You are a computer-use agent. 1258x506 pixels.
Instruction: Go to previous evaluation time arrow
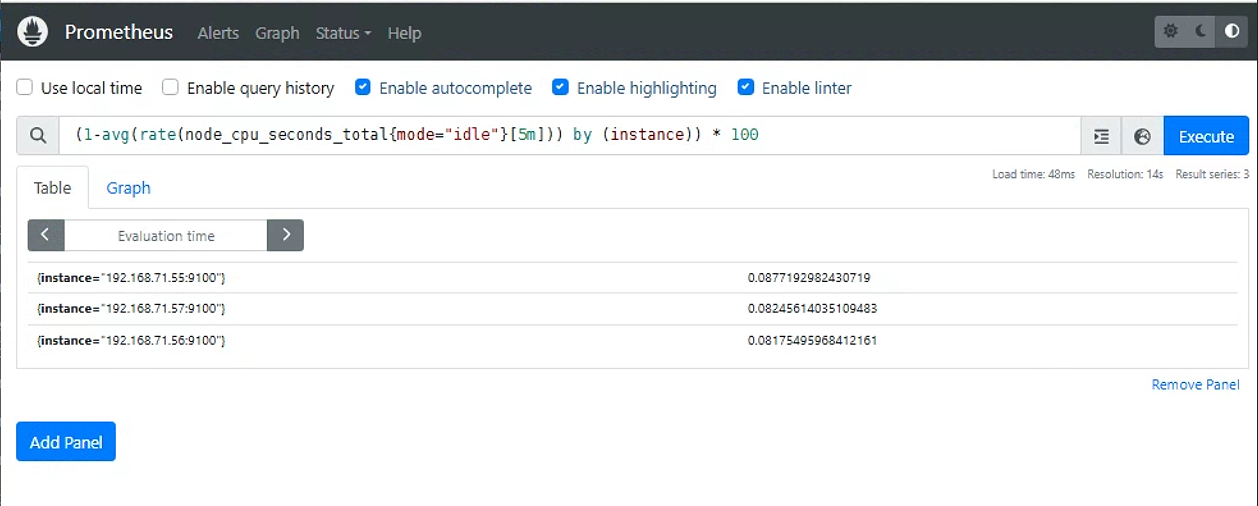click(x=46, y=235)
